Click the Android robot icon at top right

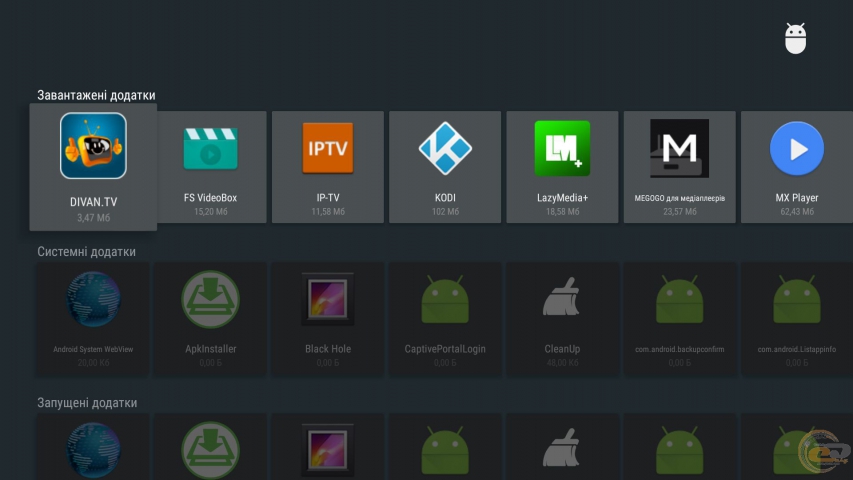[x=796, y=39]
